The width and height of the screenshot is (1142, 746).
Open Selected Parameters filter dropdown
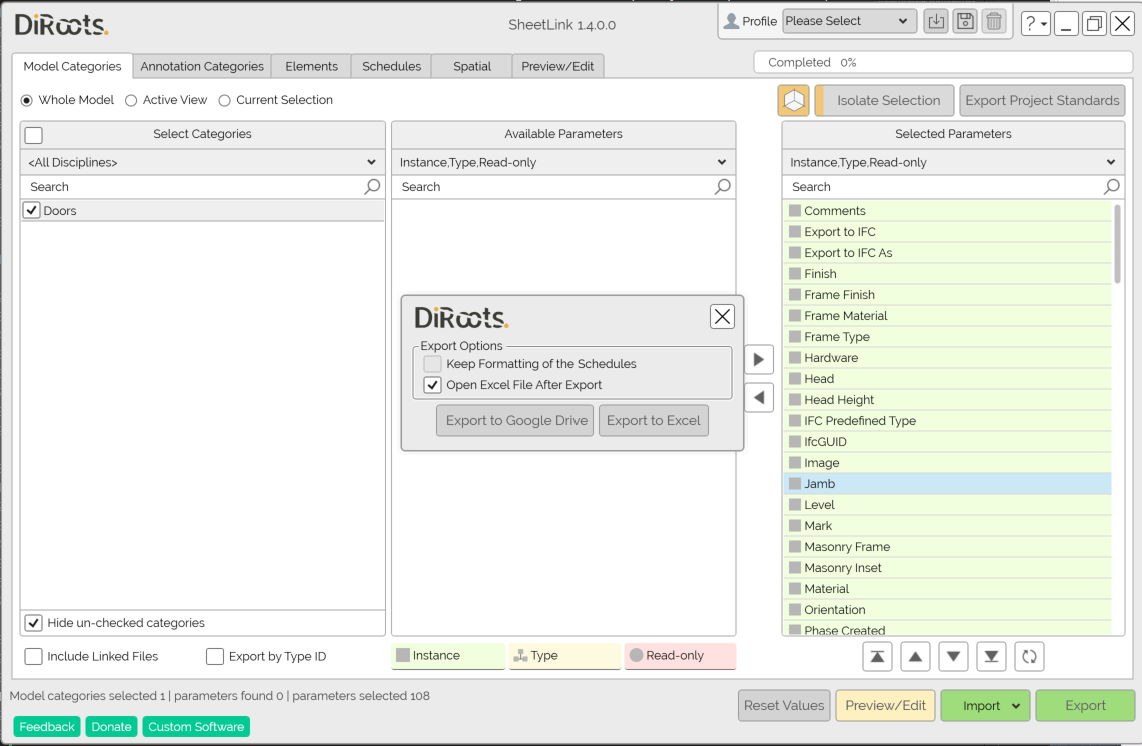tap(953, 162)
